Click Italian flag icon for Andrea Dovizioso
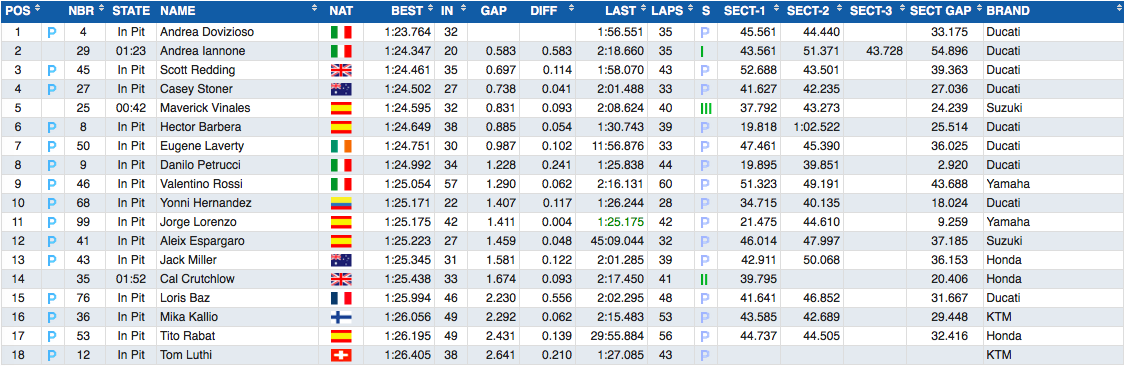Viewport: 1124px width, 366px height. coord(341,32)
